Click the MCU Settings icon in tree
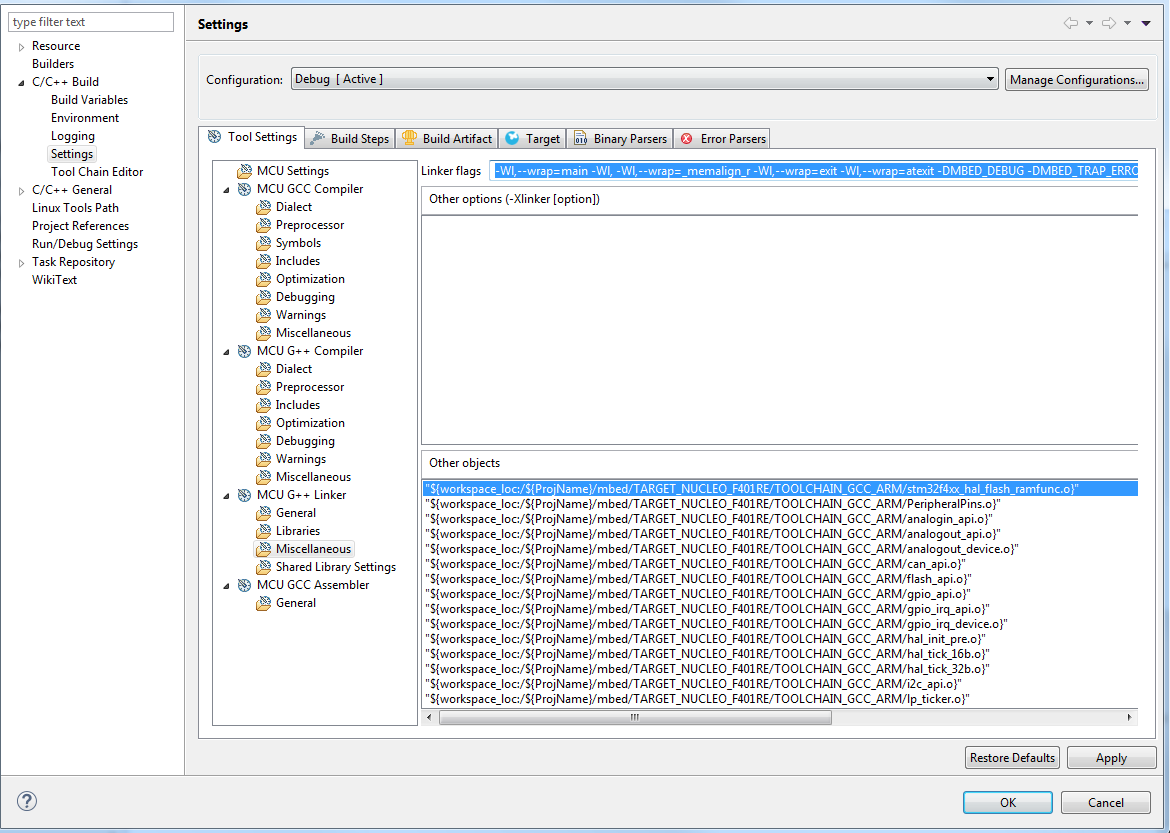 click(244, 171)
